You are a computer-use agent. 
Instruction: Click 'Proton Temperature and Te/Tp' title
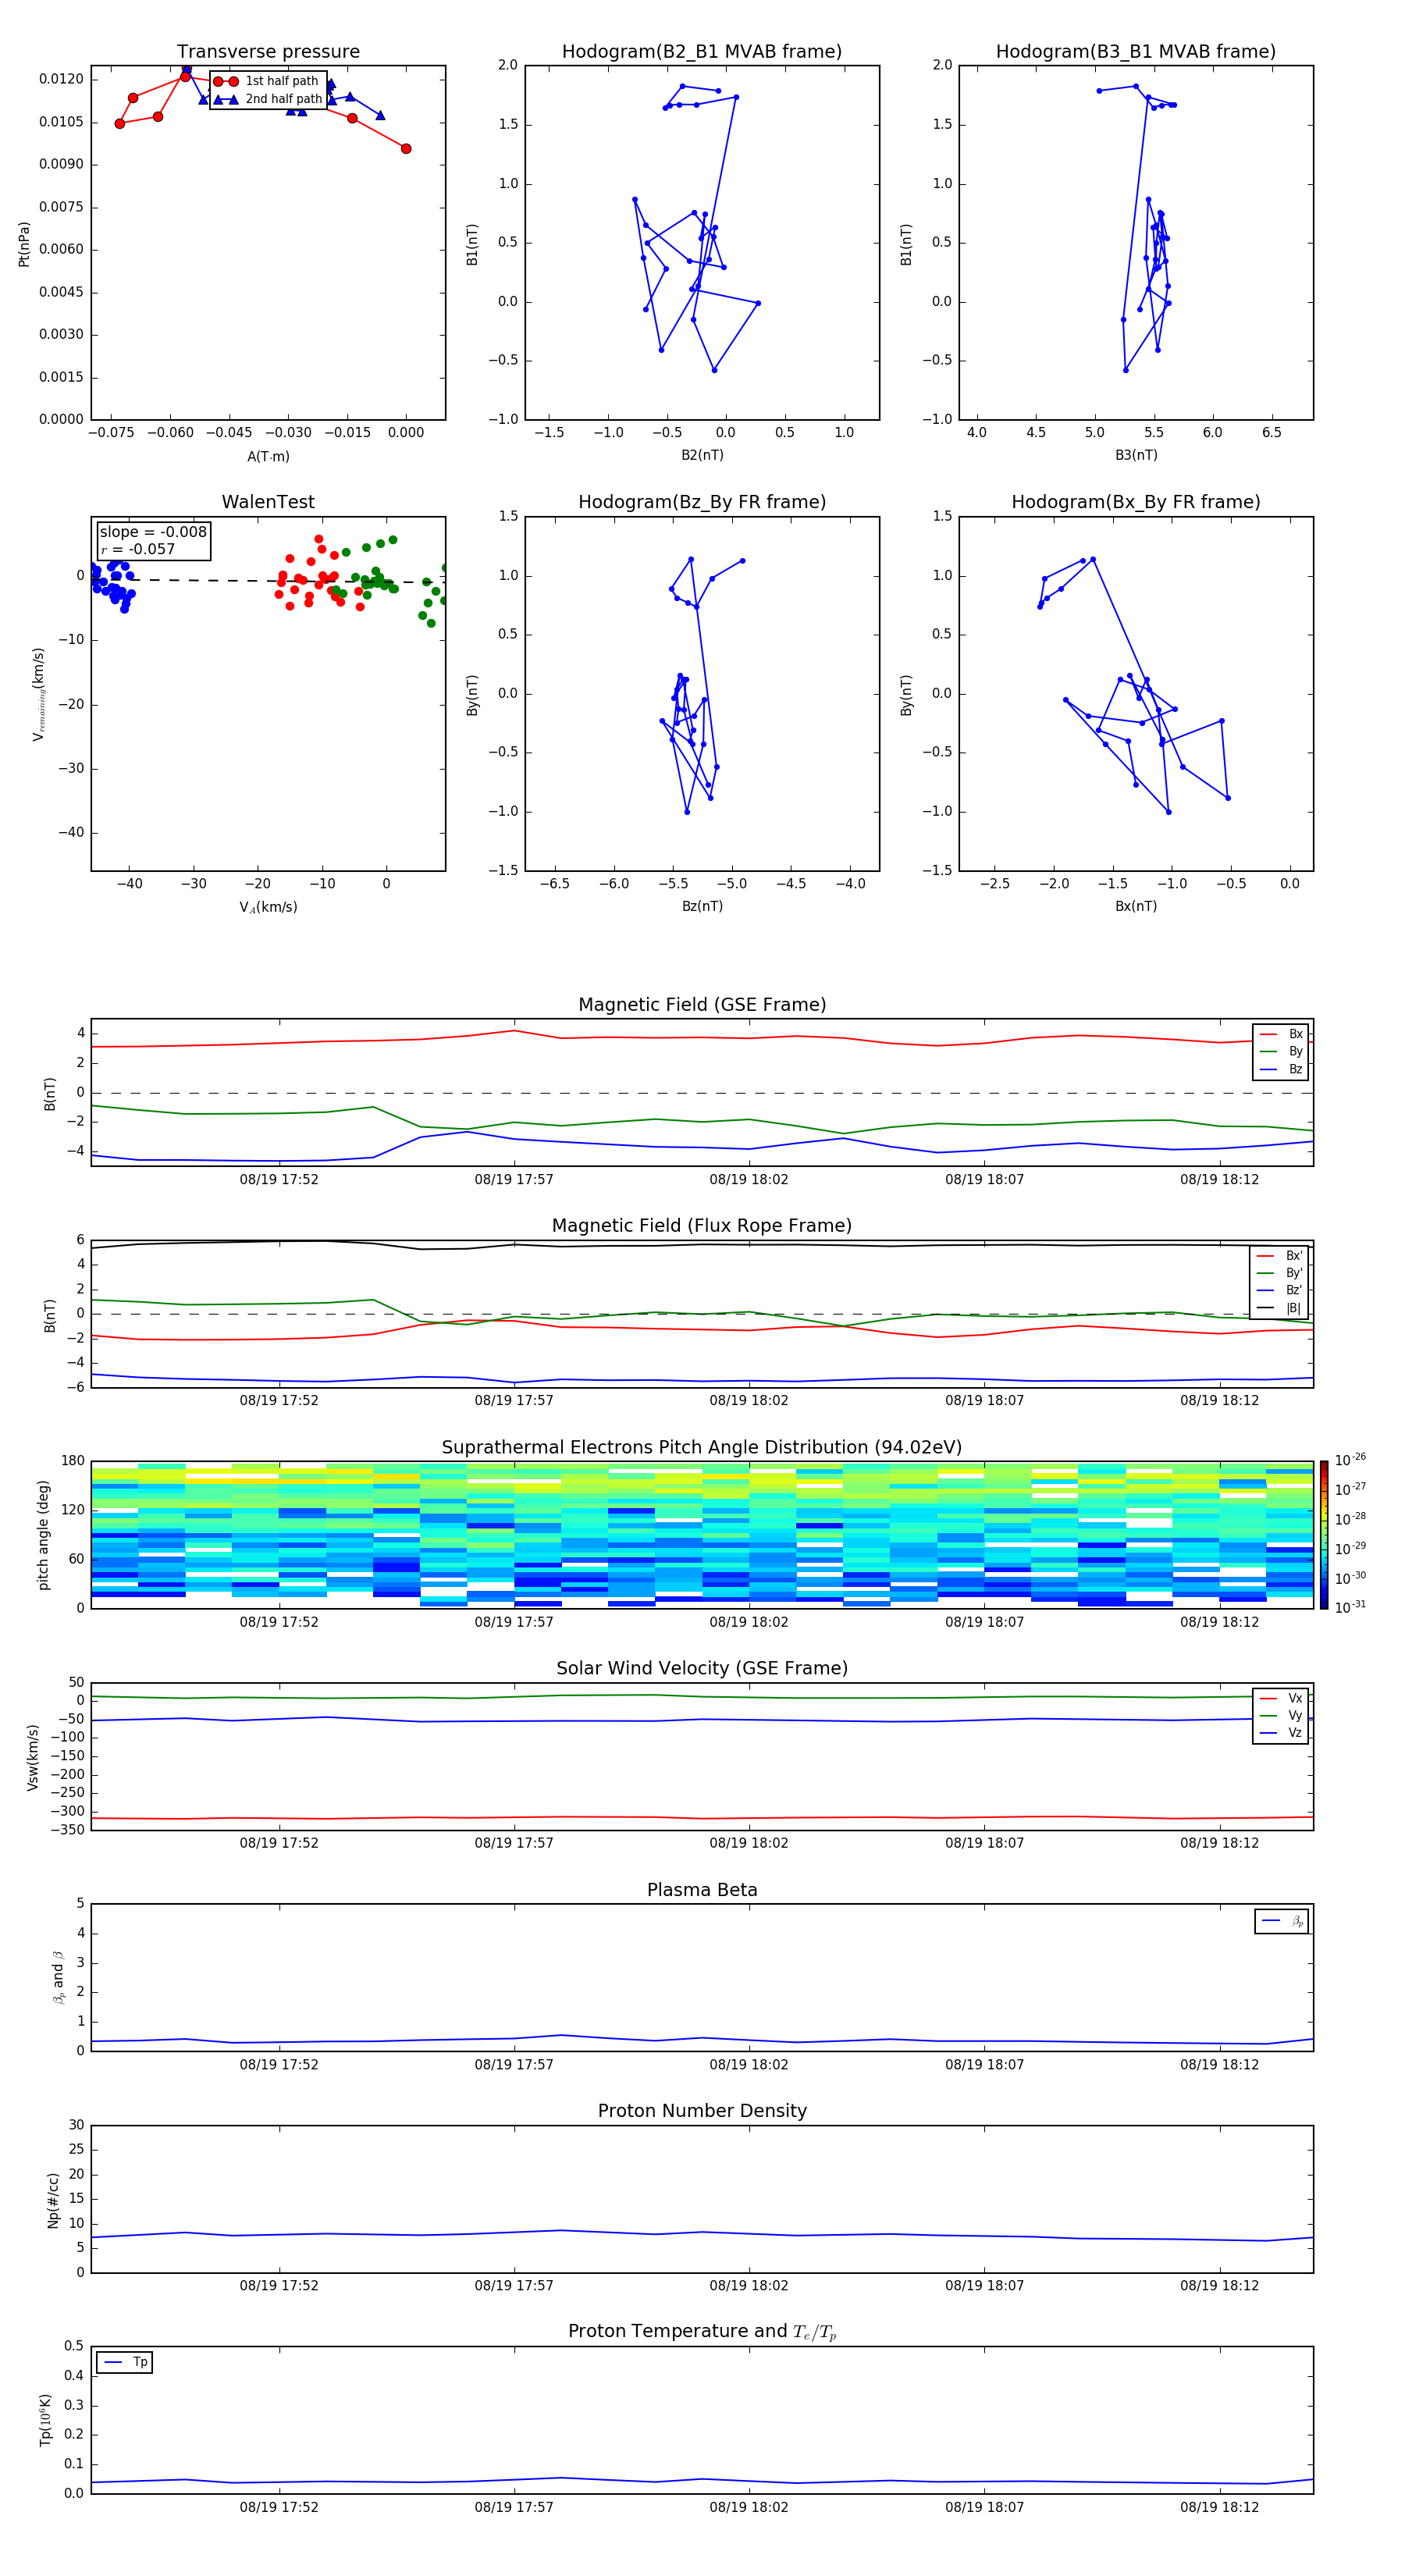coord(702,2332)
